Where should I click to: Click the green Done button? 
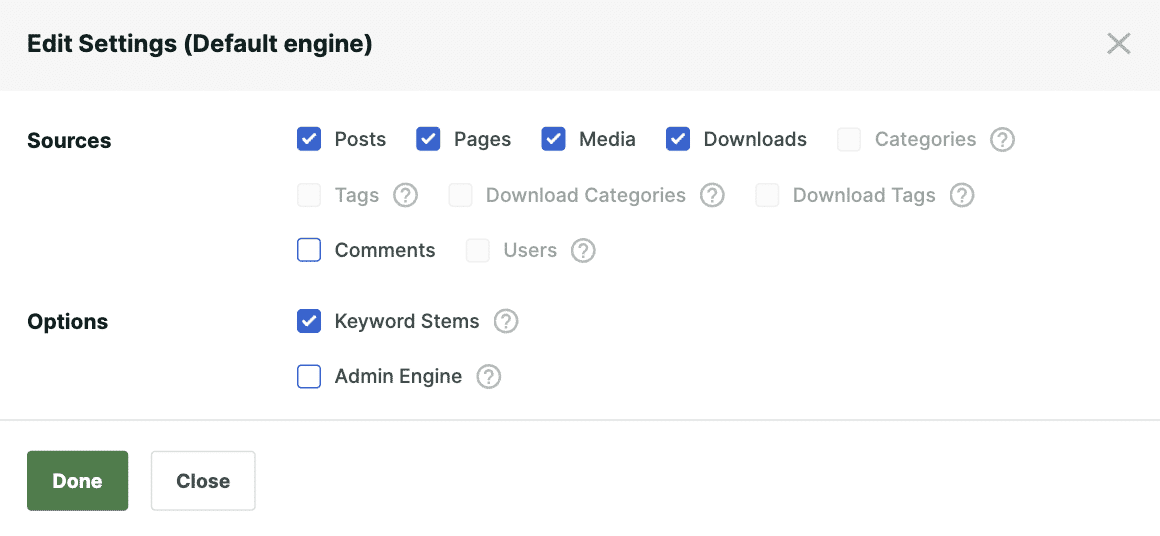[78, 481]
